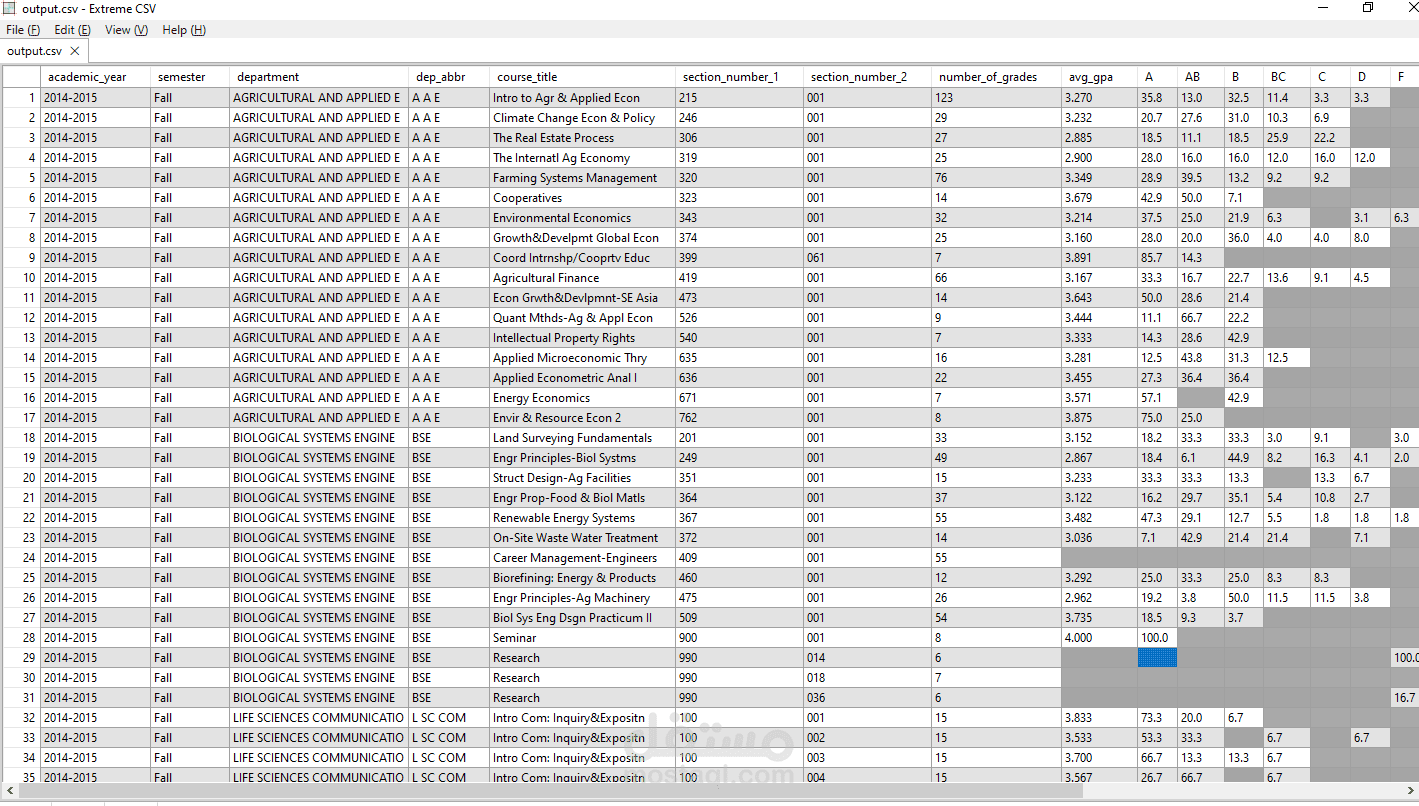Screen dimensions: 1419x806
Task: Maximize the Extreme CSV window
Action: 1368,8
